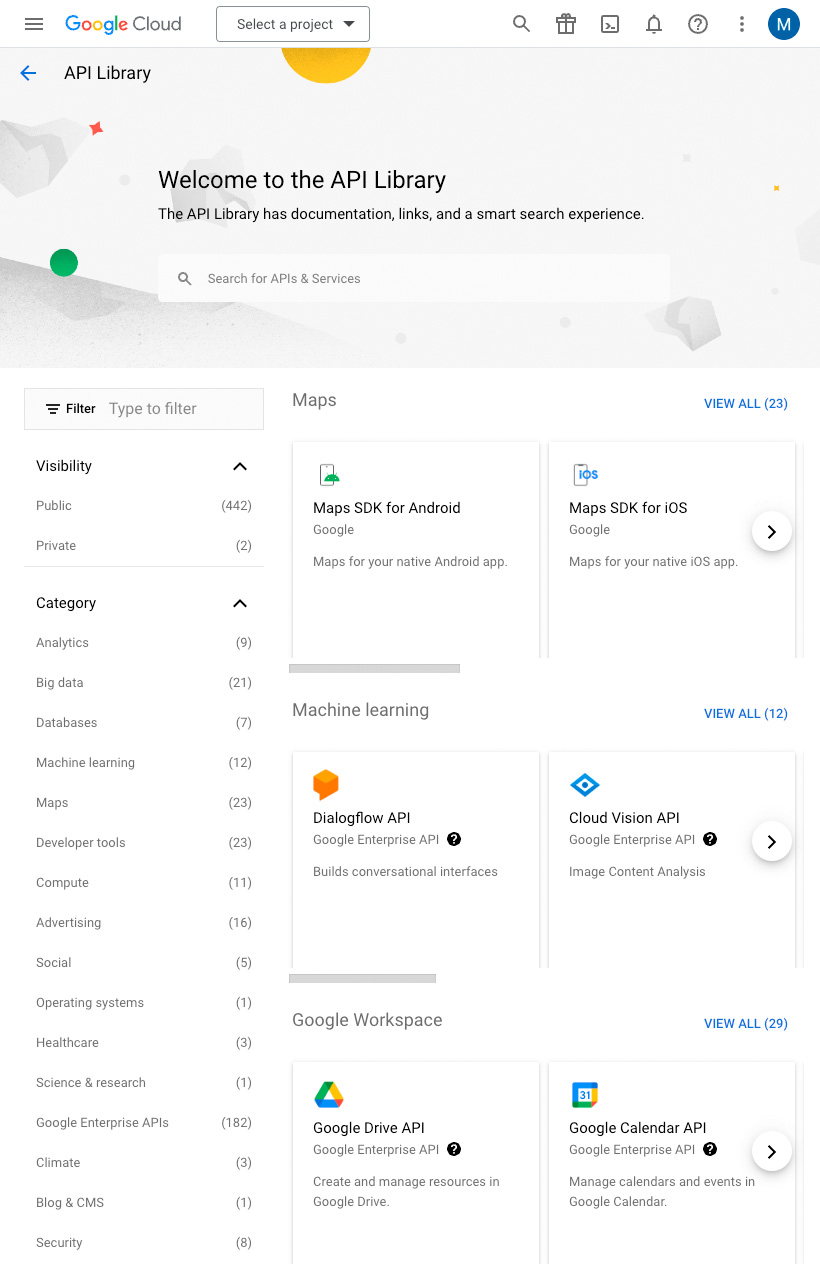
Task: Open the notifications bell
Action: 654,24
